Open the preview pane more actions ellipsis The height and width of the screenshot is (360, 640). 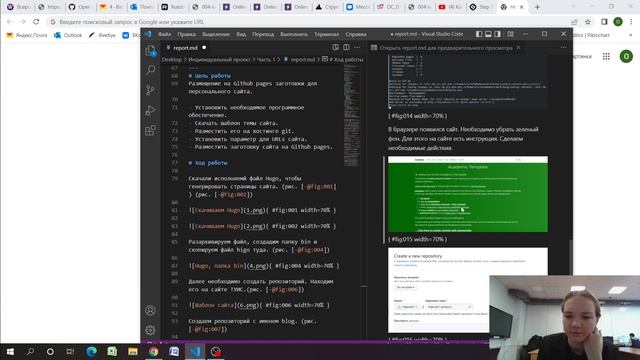coord(563,47)
